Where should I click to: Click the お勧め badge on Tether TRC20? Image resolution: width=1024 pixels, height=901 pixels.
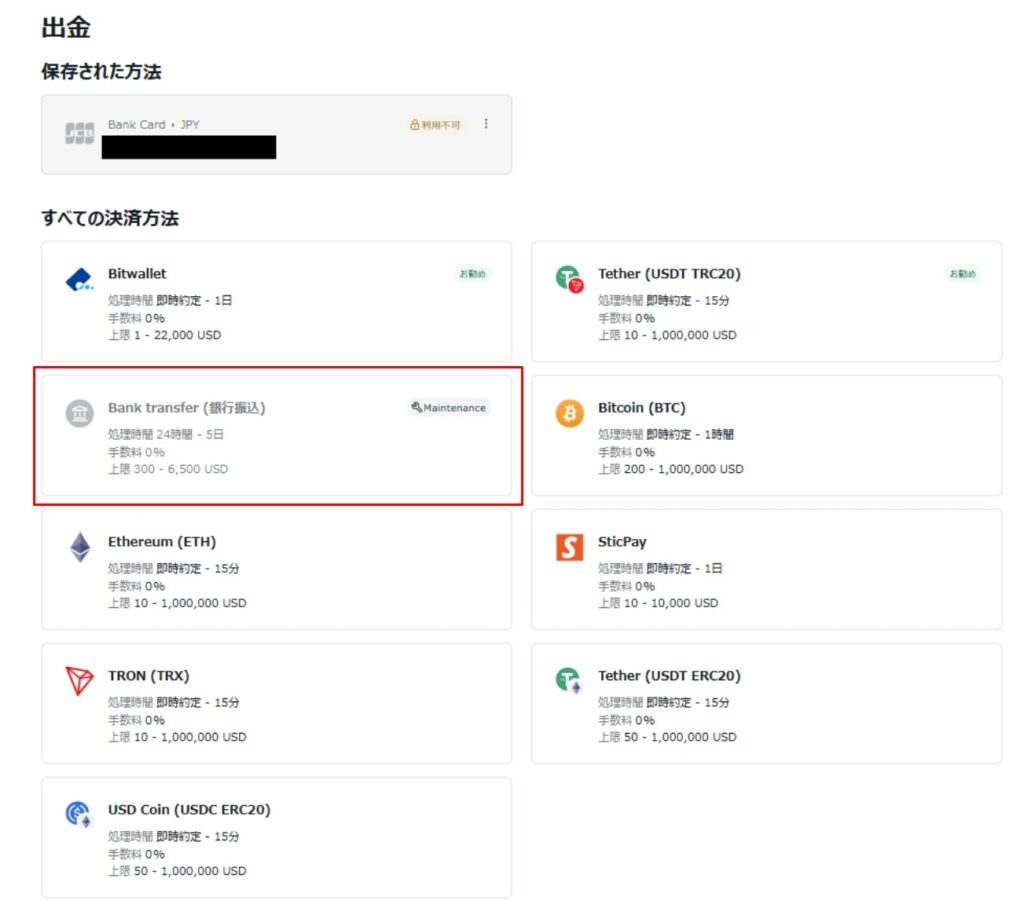(x=963, y=272)
